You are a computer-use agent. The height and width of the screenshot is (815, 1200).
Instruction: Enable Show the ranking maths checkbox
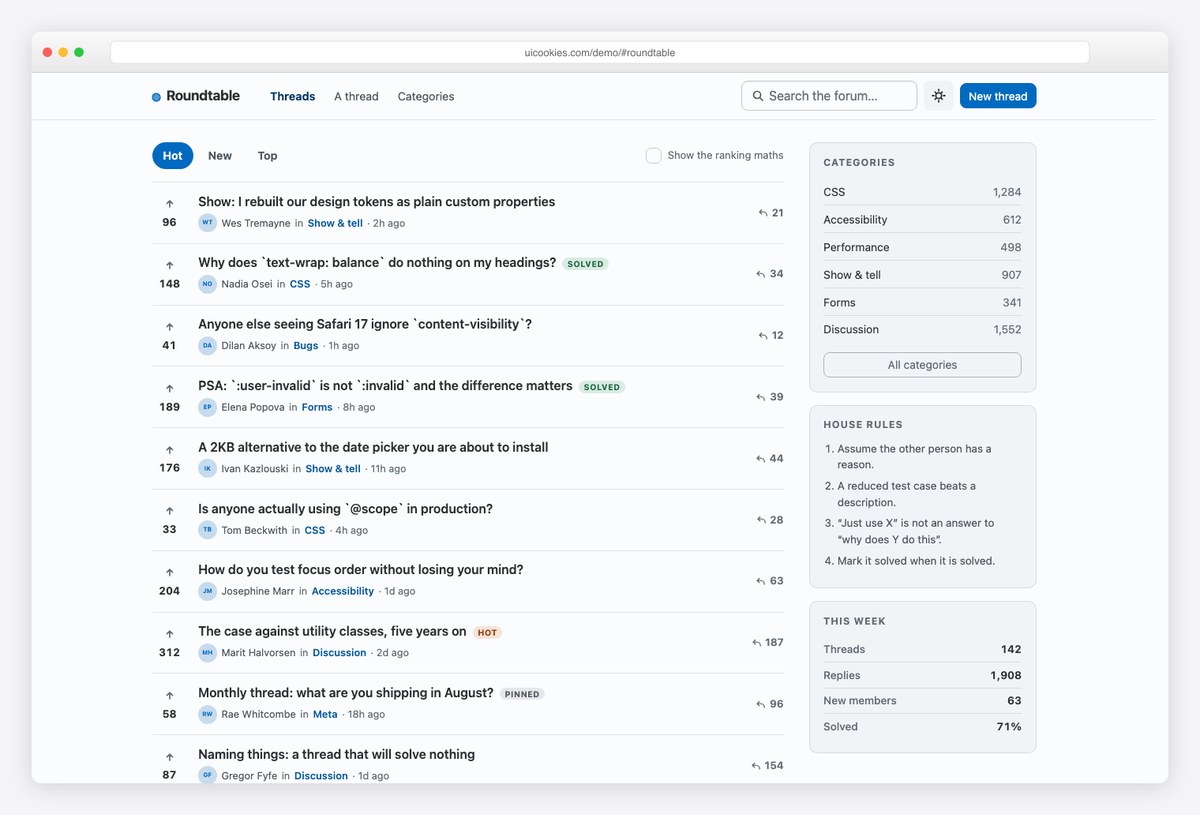653,155
